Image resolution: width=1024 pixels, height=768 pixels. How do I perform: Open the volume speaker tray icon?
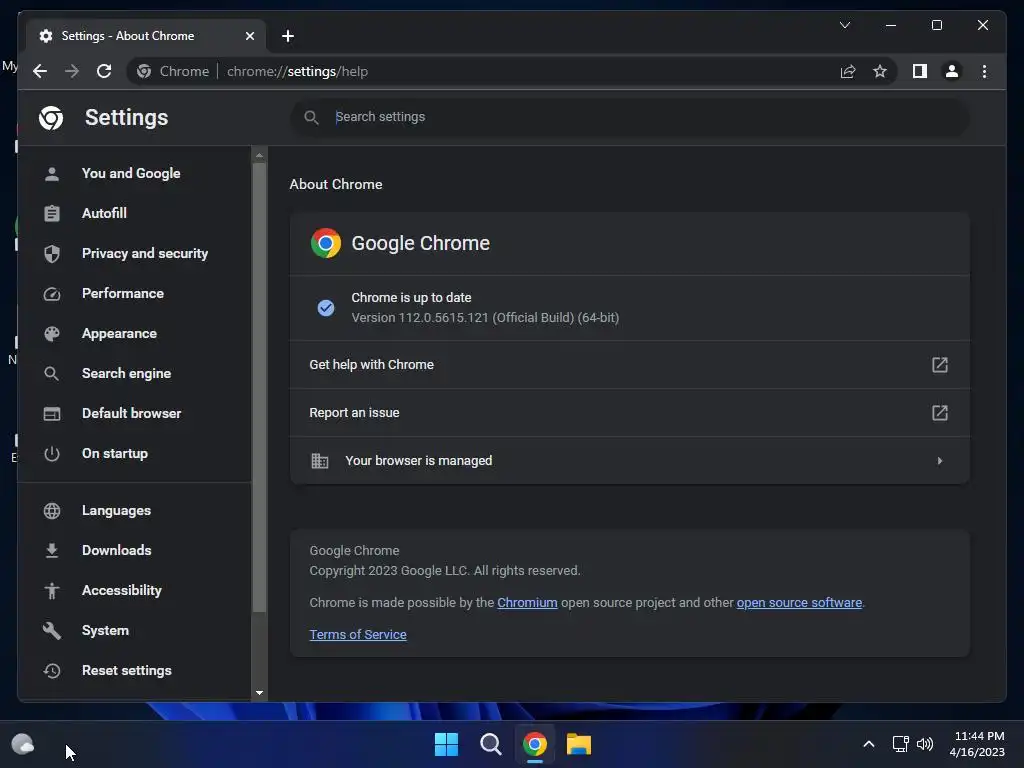(x=925, y=744)
